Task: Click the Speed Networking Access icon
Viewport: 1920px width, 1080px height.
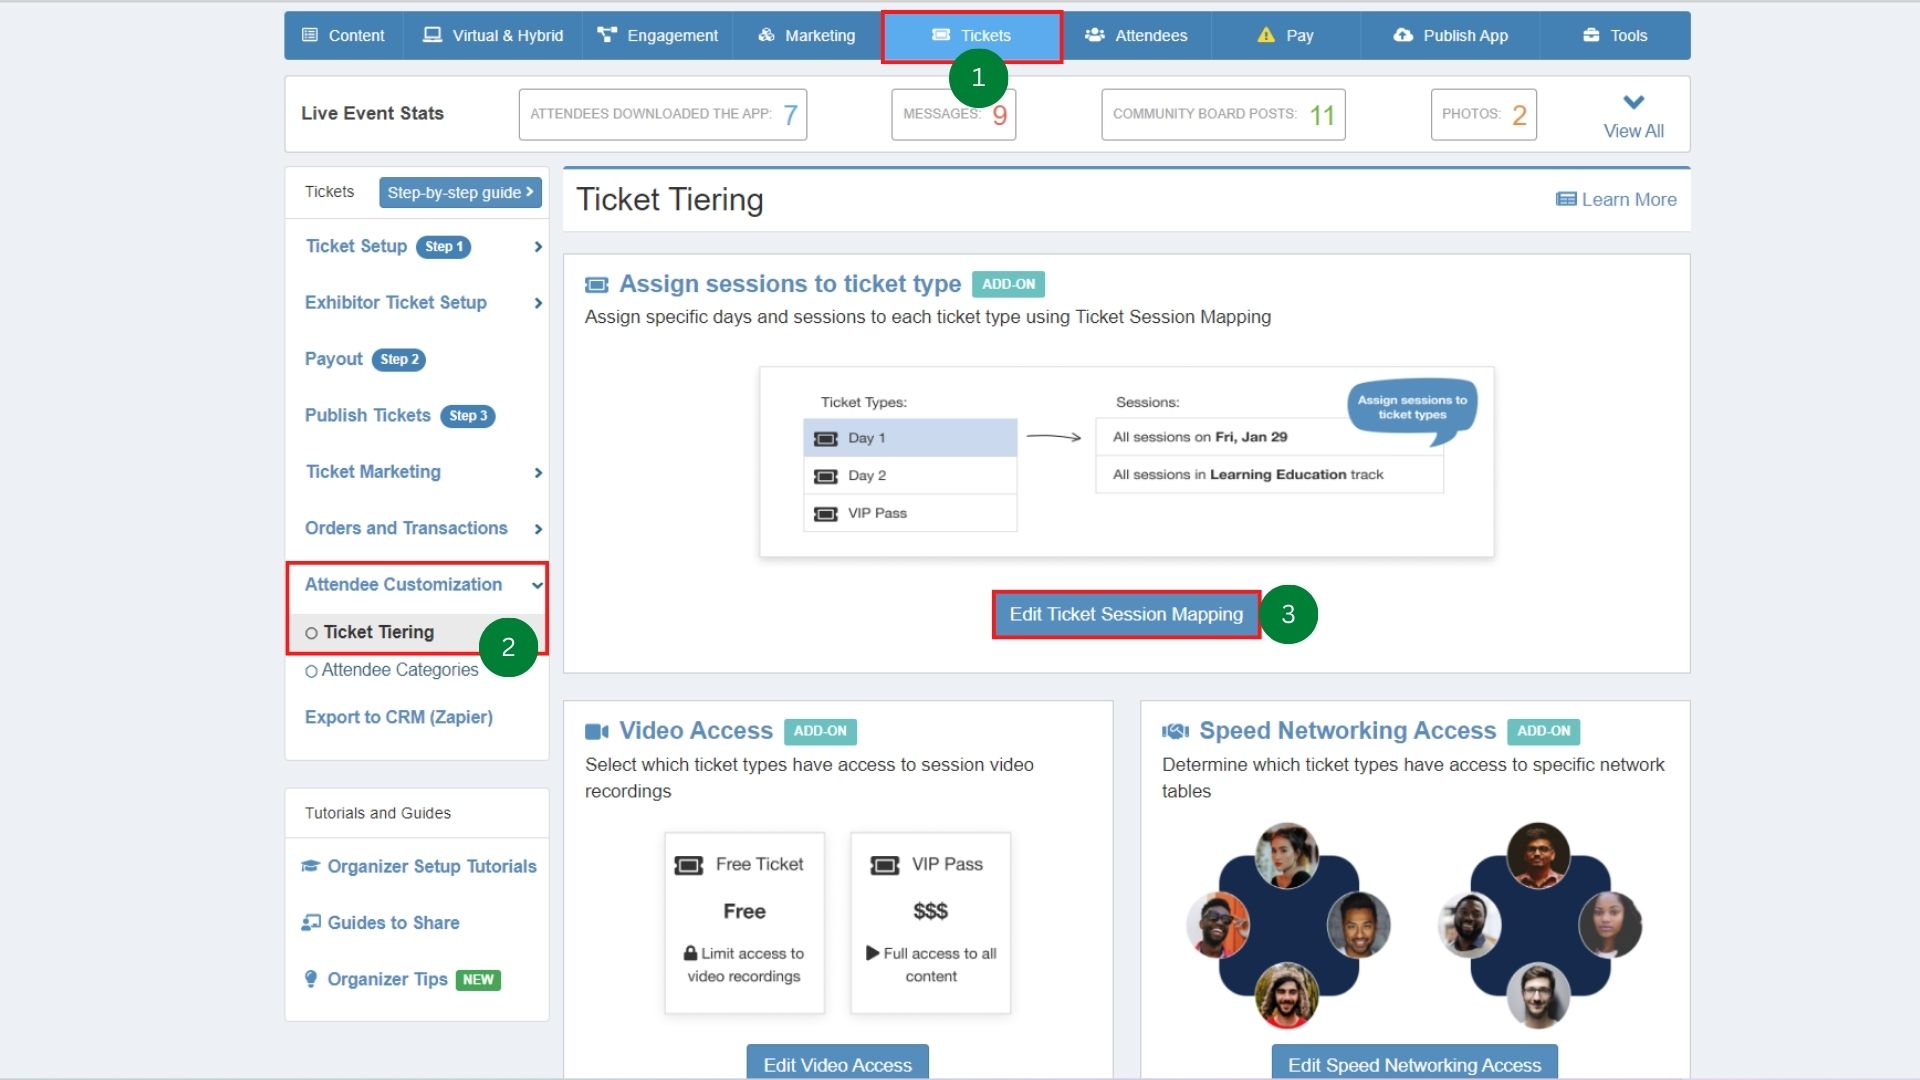Action: click(1175, 730)
